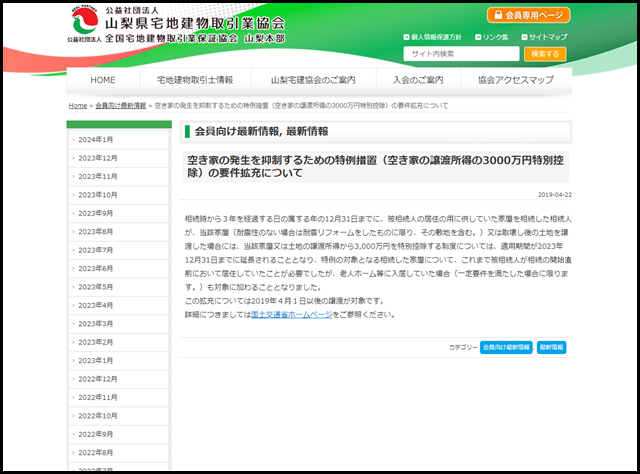Screen dimensions: 640x474
Task: Open 国土交通省ホームページ link in article
Action: [291, 315]
